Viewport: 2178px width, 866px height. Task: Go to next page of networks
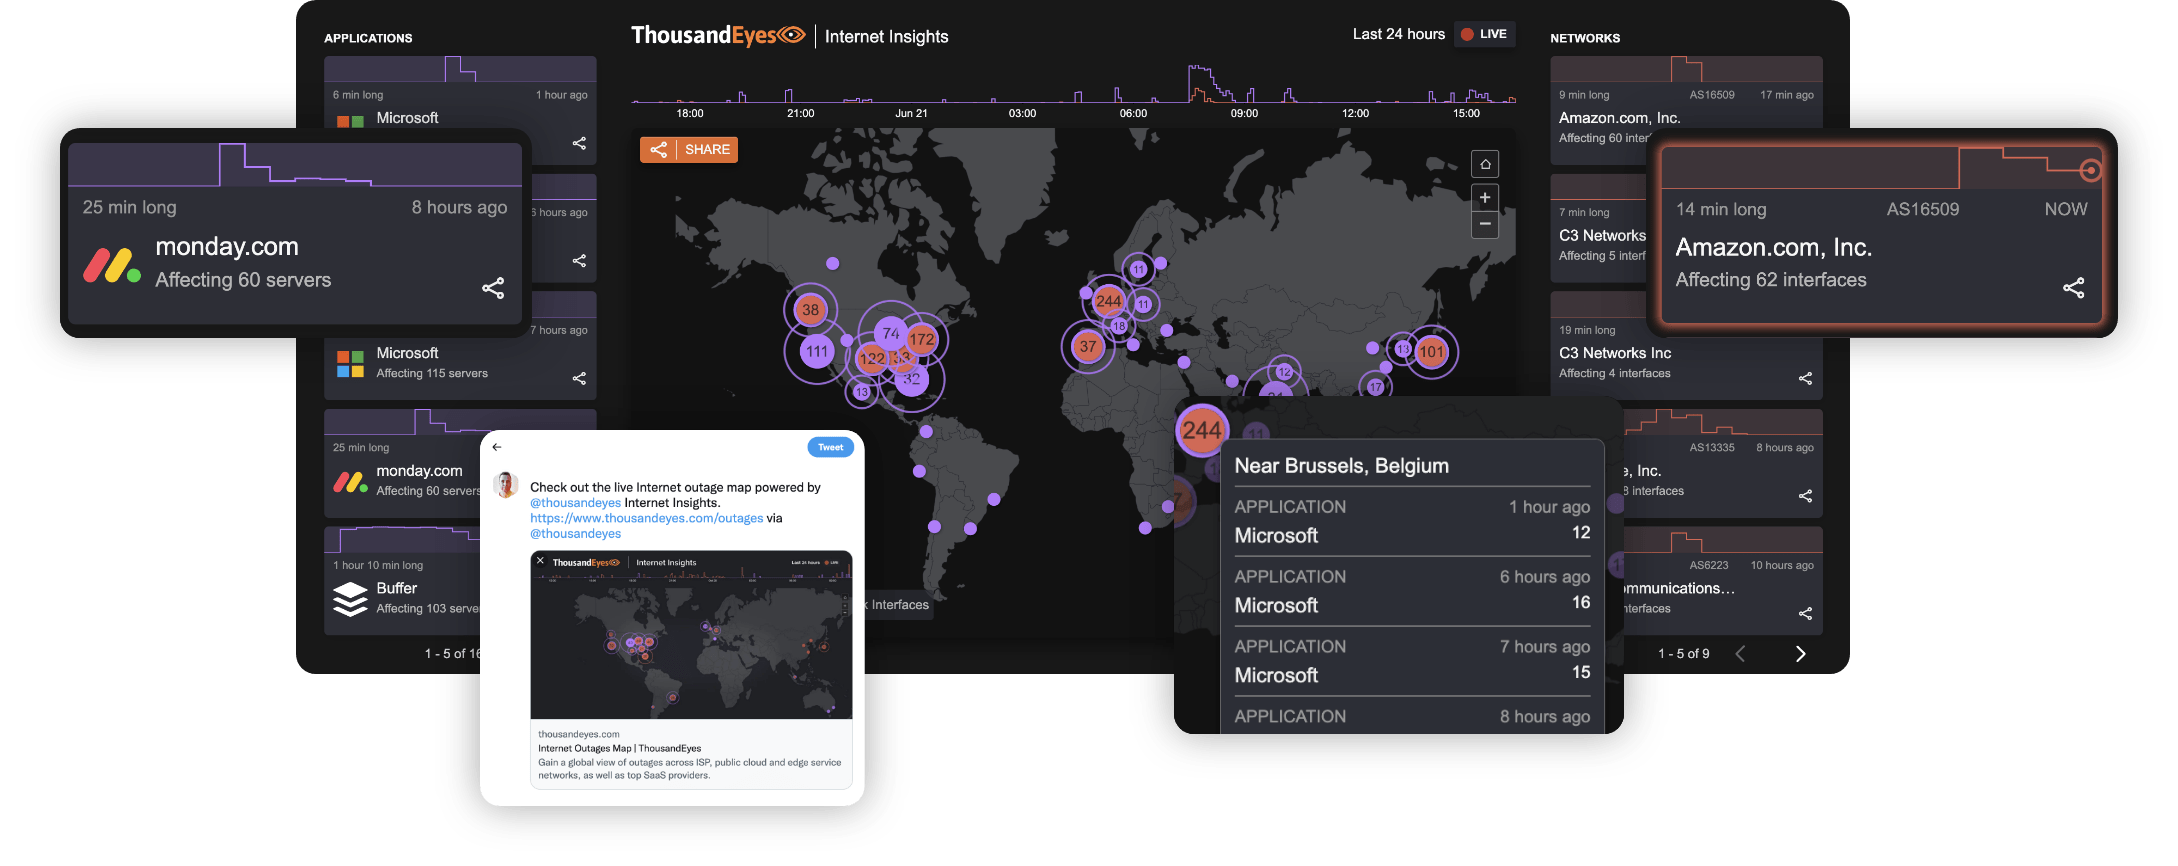1800,654
